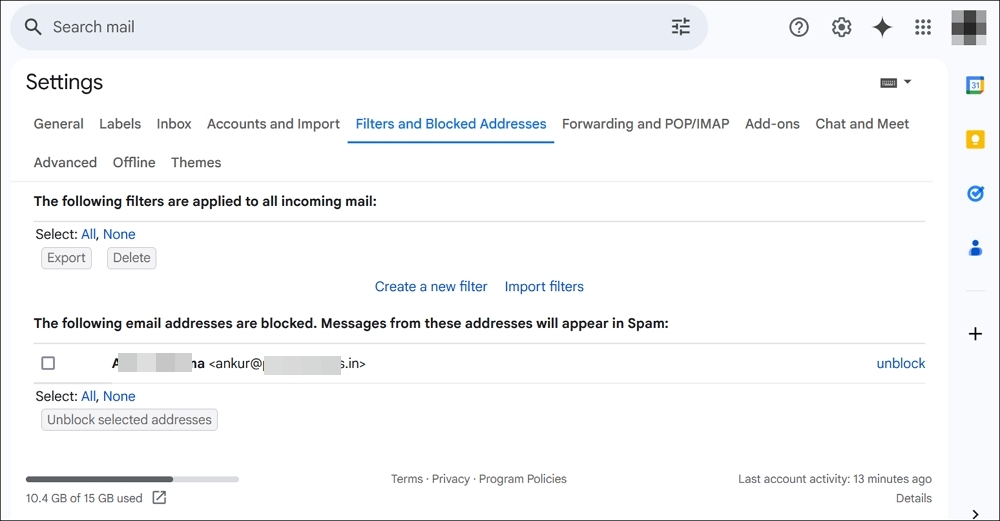1000x521 pixels.
Task: Click the 10.4 GB of 15 GB used text
Action: (x=84, y=498)
